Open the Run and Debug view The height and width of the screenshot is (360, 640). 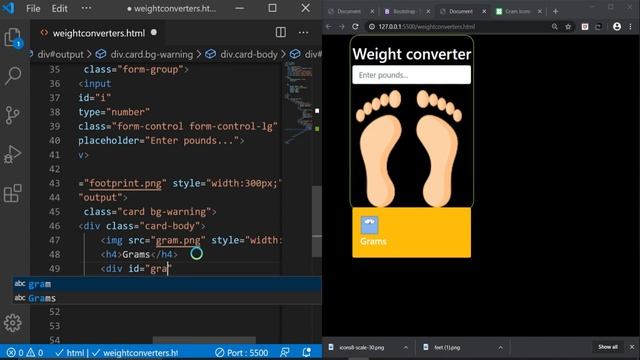coord(13,154)
